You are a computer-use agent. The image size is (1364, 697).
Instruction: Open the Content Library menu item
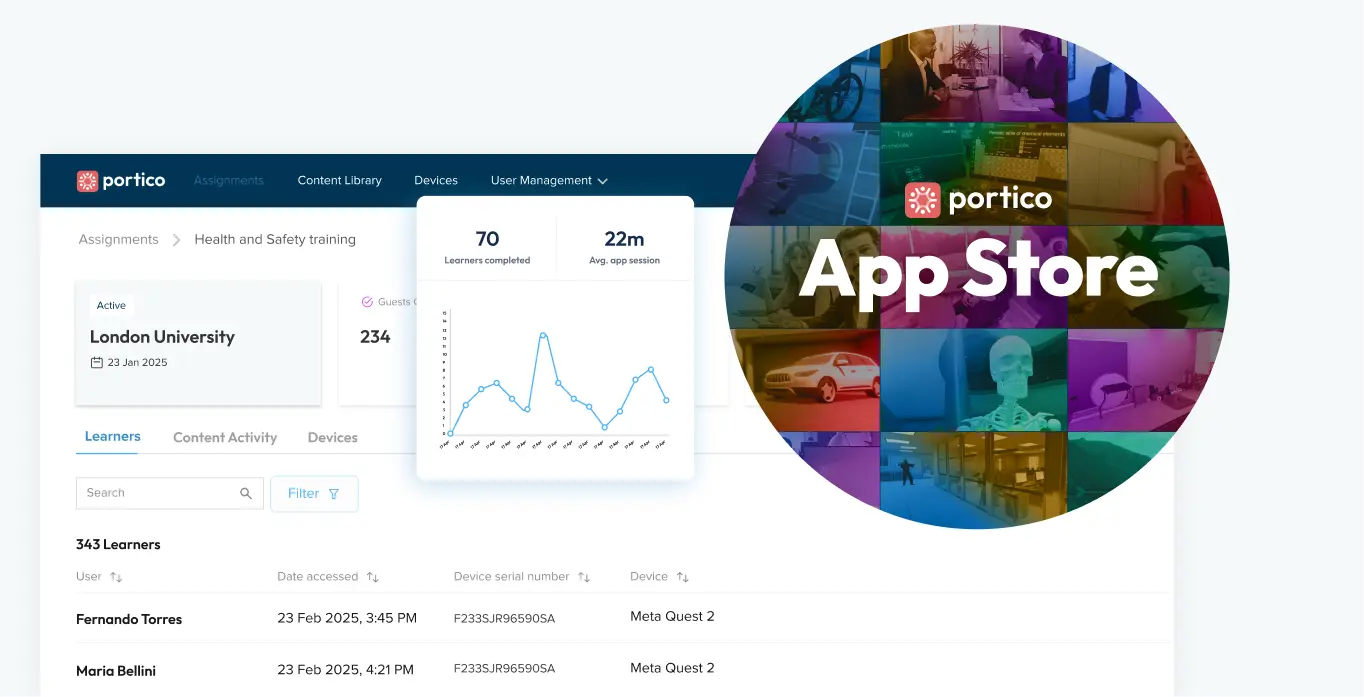(x=339, y=180)
